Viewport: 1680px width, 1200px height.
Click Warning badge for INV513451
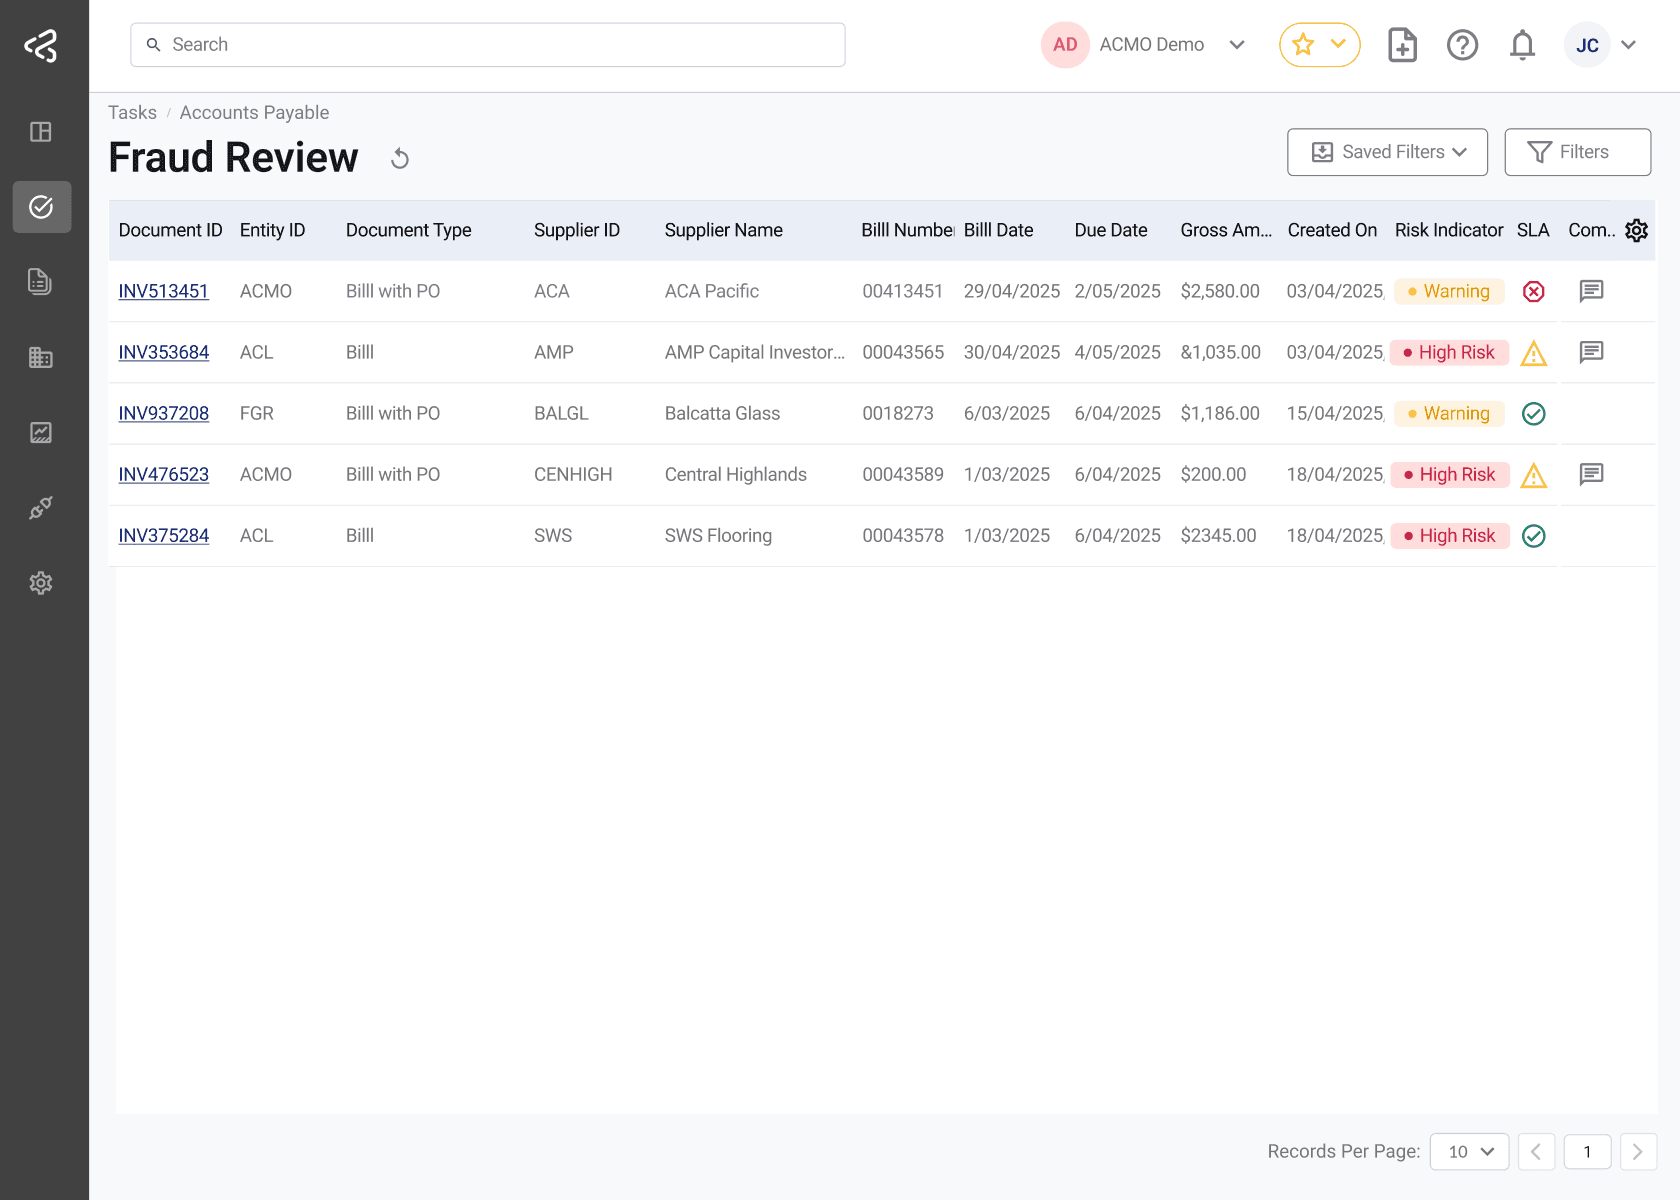(x=1449, y=291)
